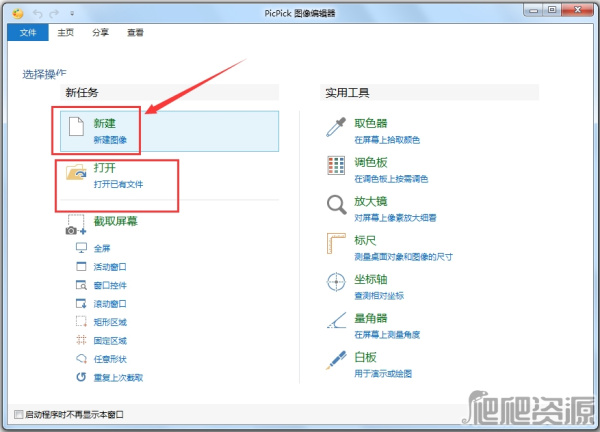The image size is (600, 432).
Task: Click the color grid icon for 调色板
Action: [x=336, y=165]
